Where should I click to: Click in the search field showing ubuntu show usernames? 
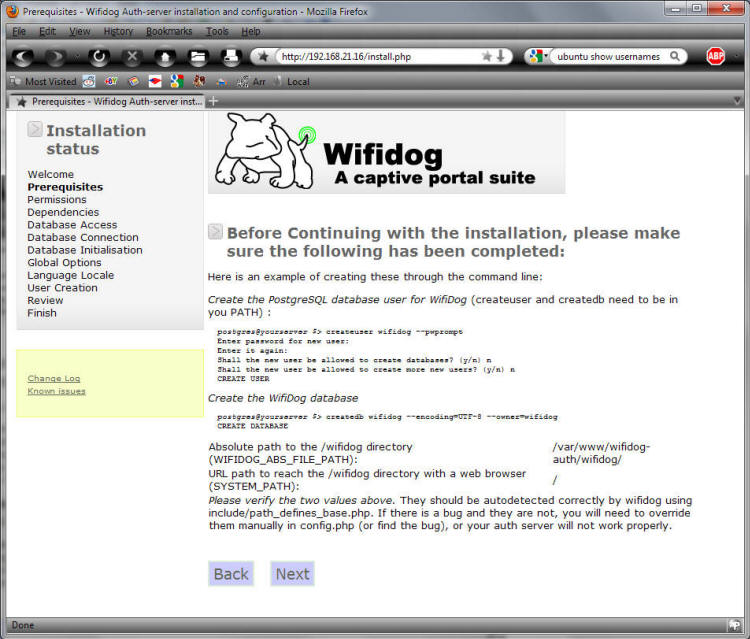610,56
